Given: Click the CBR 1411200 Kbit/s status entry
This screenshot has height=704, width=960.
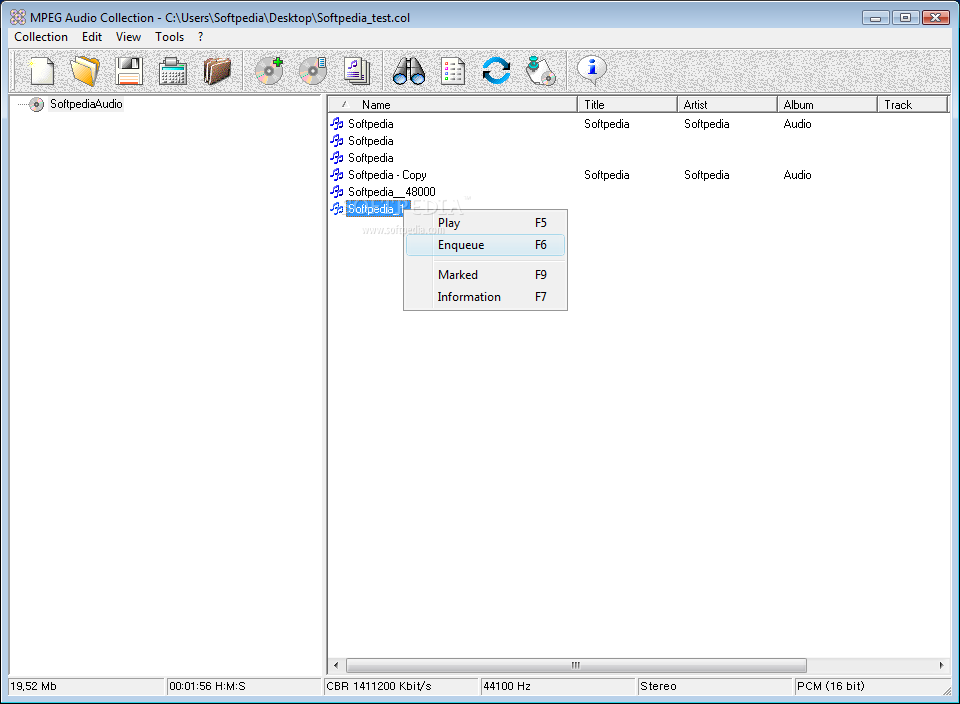Looking at the screenshot, I should click(401, 687).
